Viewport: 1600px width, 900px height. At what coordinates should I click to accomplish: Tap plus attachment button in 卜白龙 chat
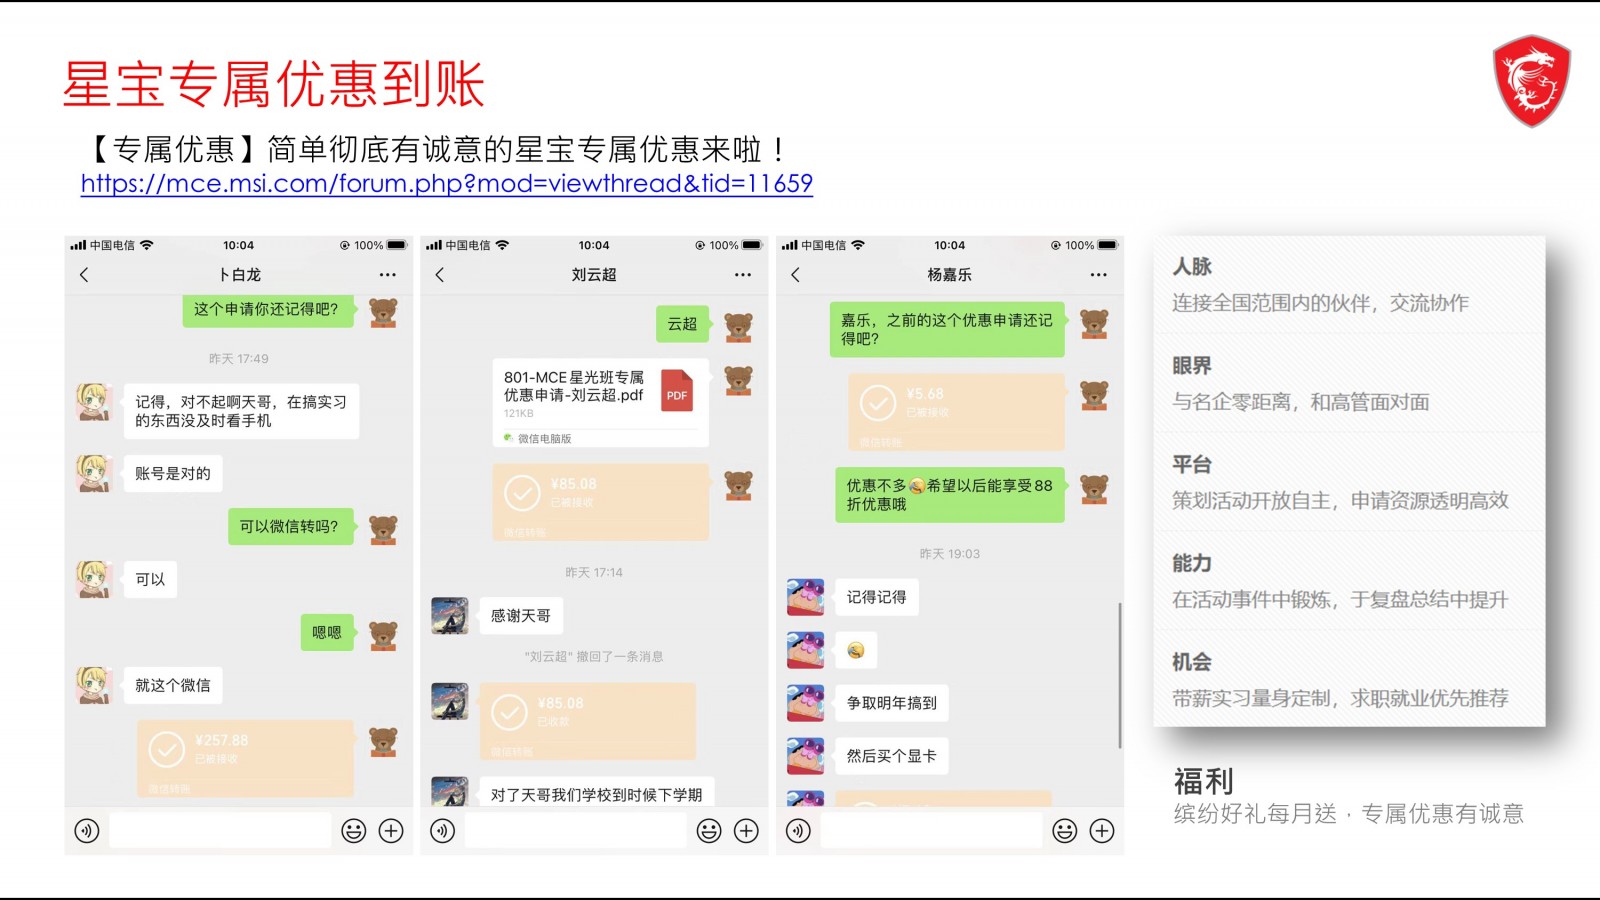[x=391, y=831]
